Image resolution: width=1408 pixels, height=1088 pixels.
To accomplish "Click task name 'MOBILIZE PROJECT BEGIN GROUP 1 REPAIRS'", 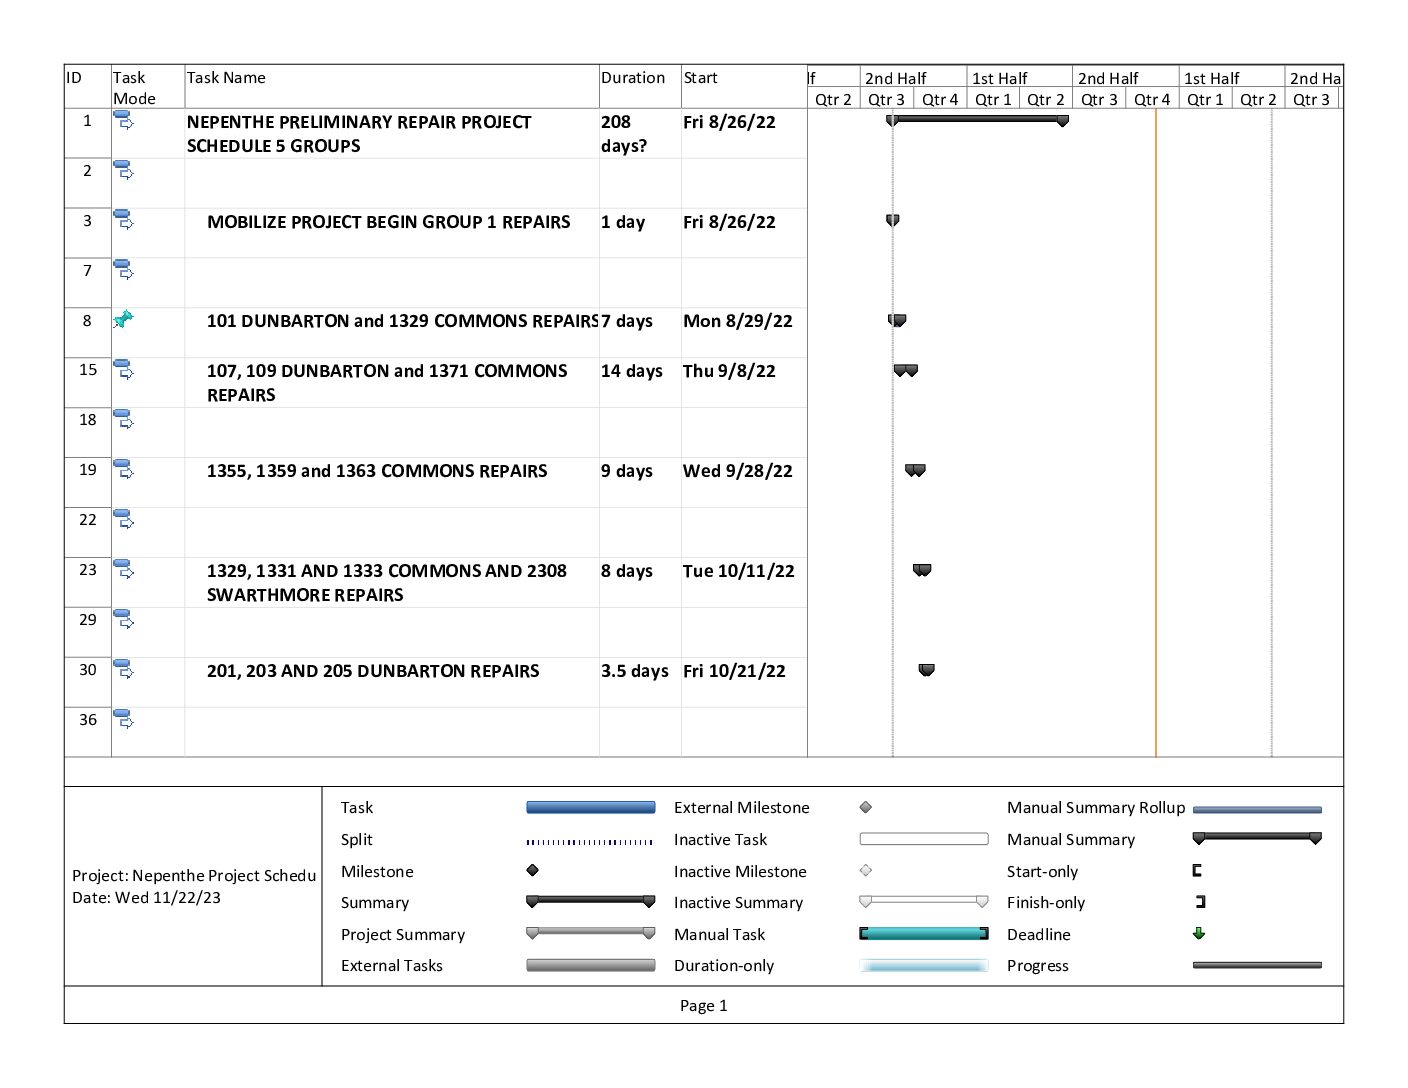I will (389, 222).
